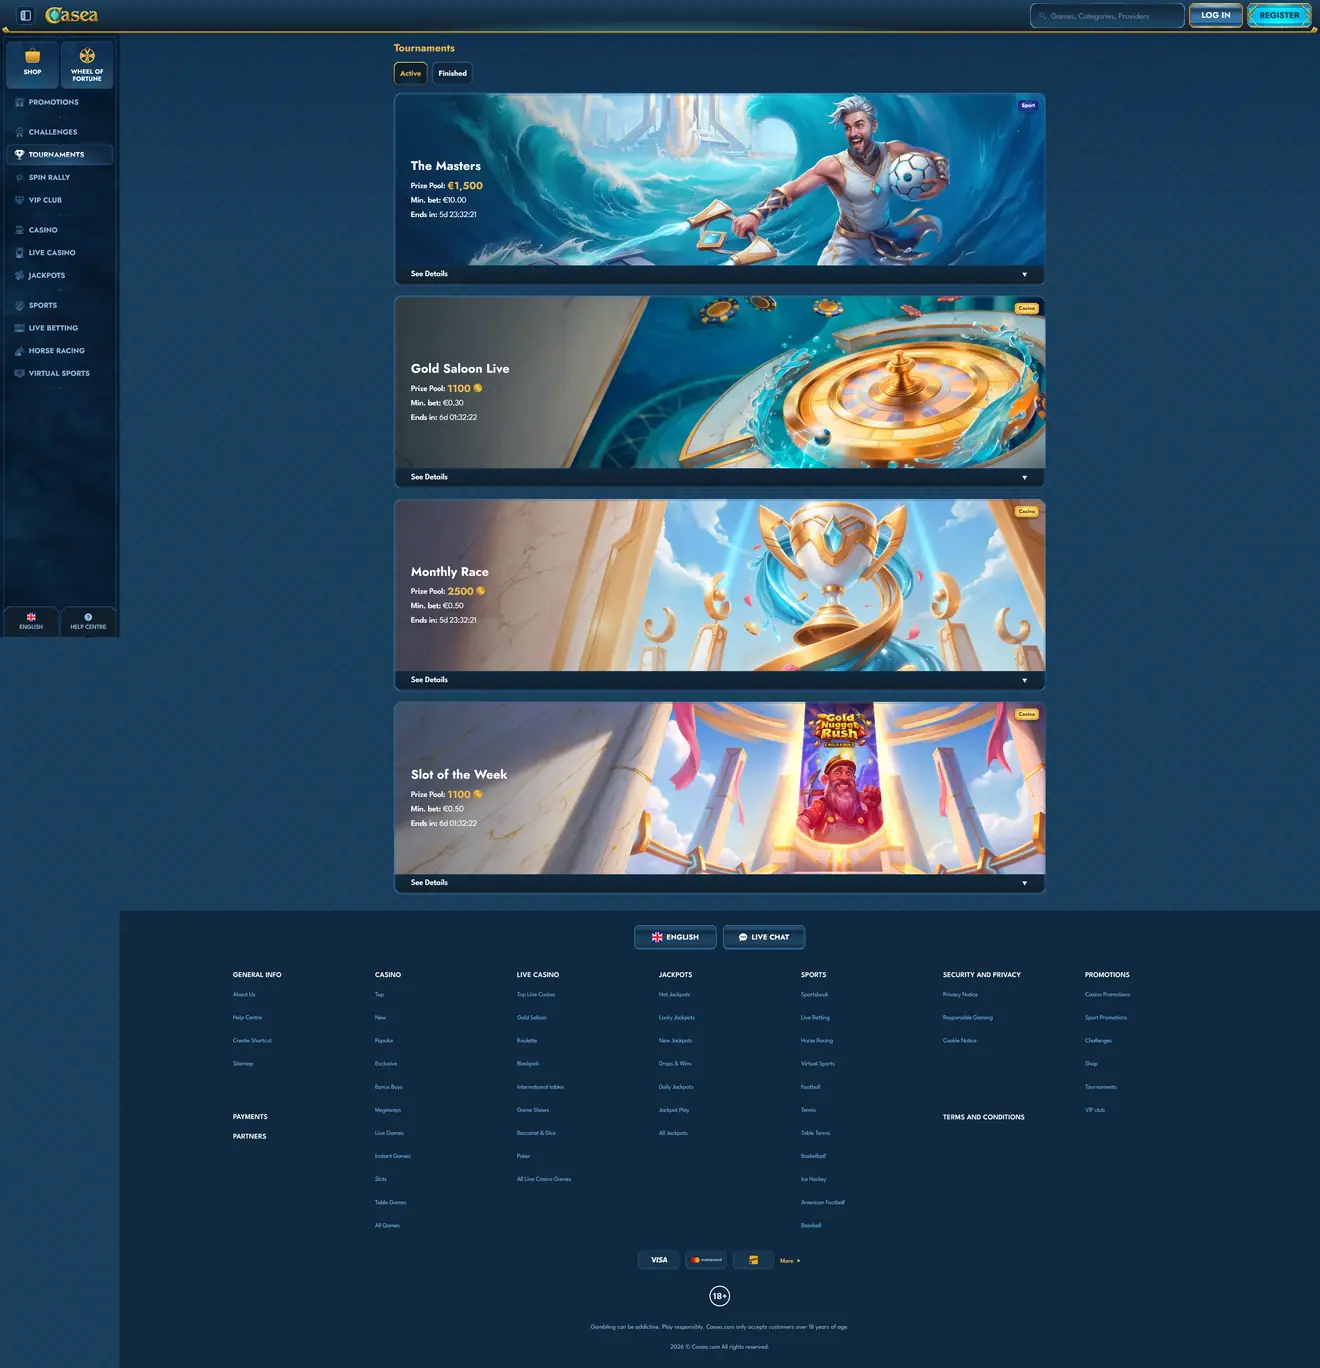
Task: Open Megaways footer link
Action: [x=388, y=1110]
